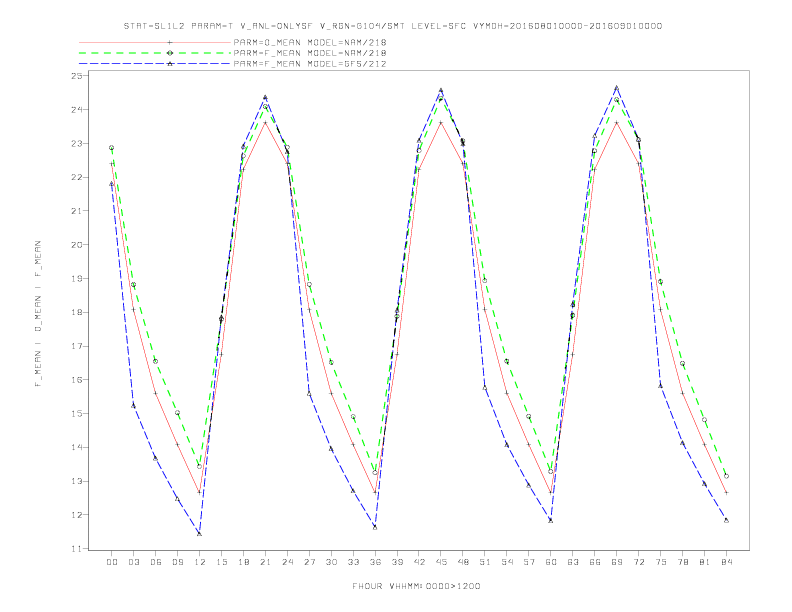792x612 pixels.
Task: Click forecast hour tick label 30
Action: click(331, 562)
